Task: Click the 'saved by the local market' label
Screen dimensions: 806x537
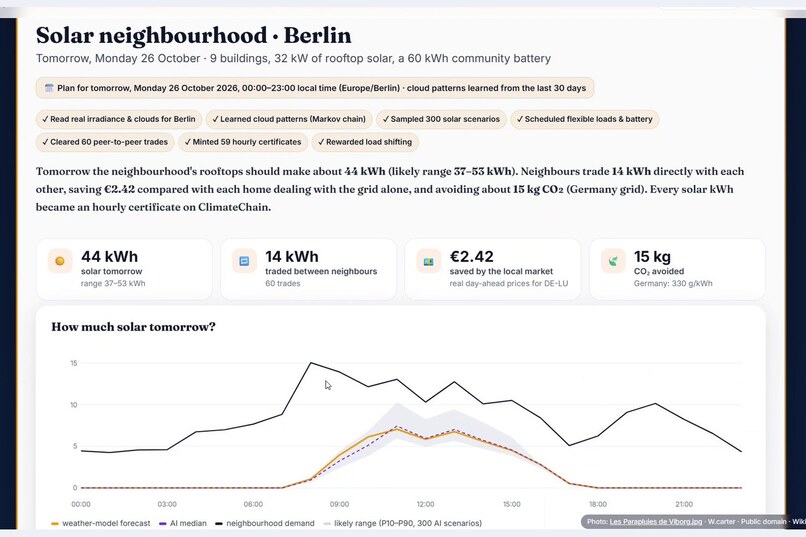Action: click(x=501, y=271)
